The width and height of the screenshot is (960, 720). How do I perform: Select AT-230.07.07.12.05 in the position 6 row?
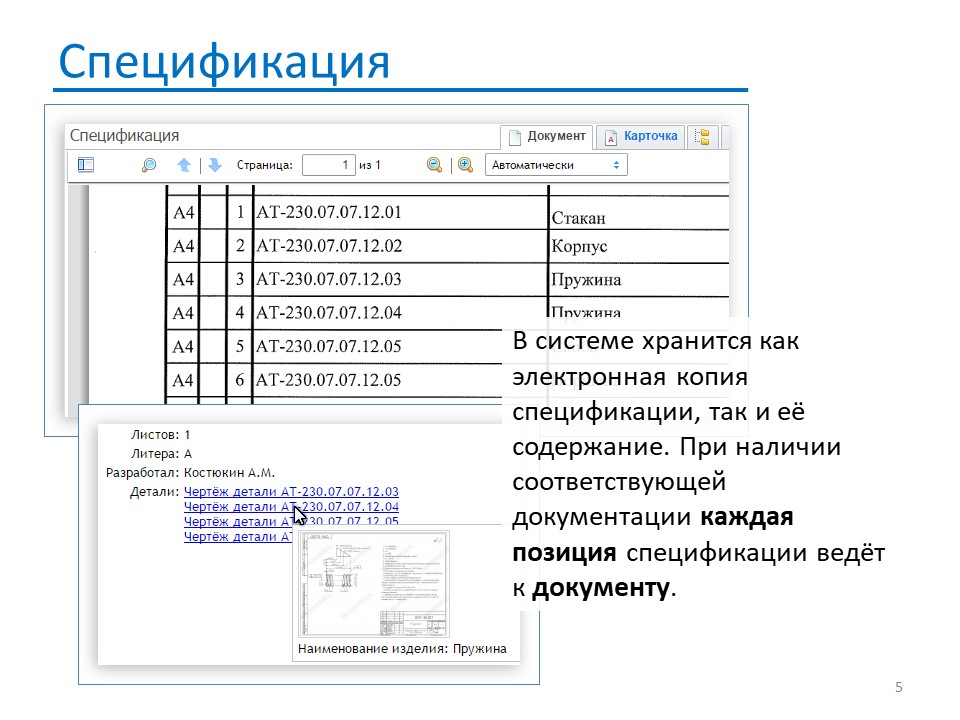click(x=329, y=380)
